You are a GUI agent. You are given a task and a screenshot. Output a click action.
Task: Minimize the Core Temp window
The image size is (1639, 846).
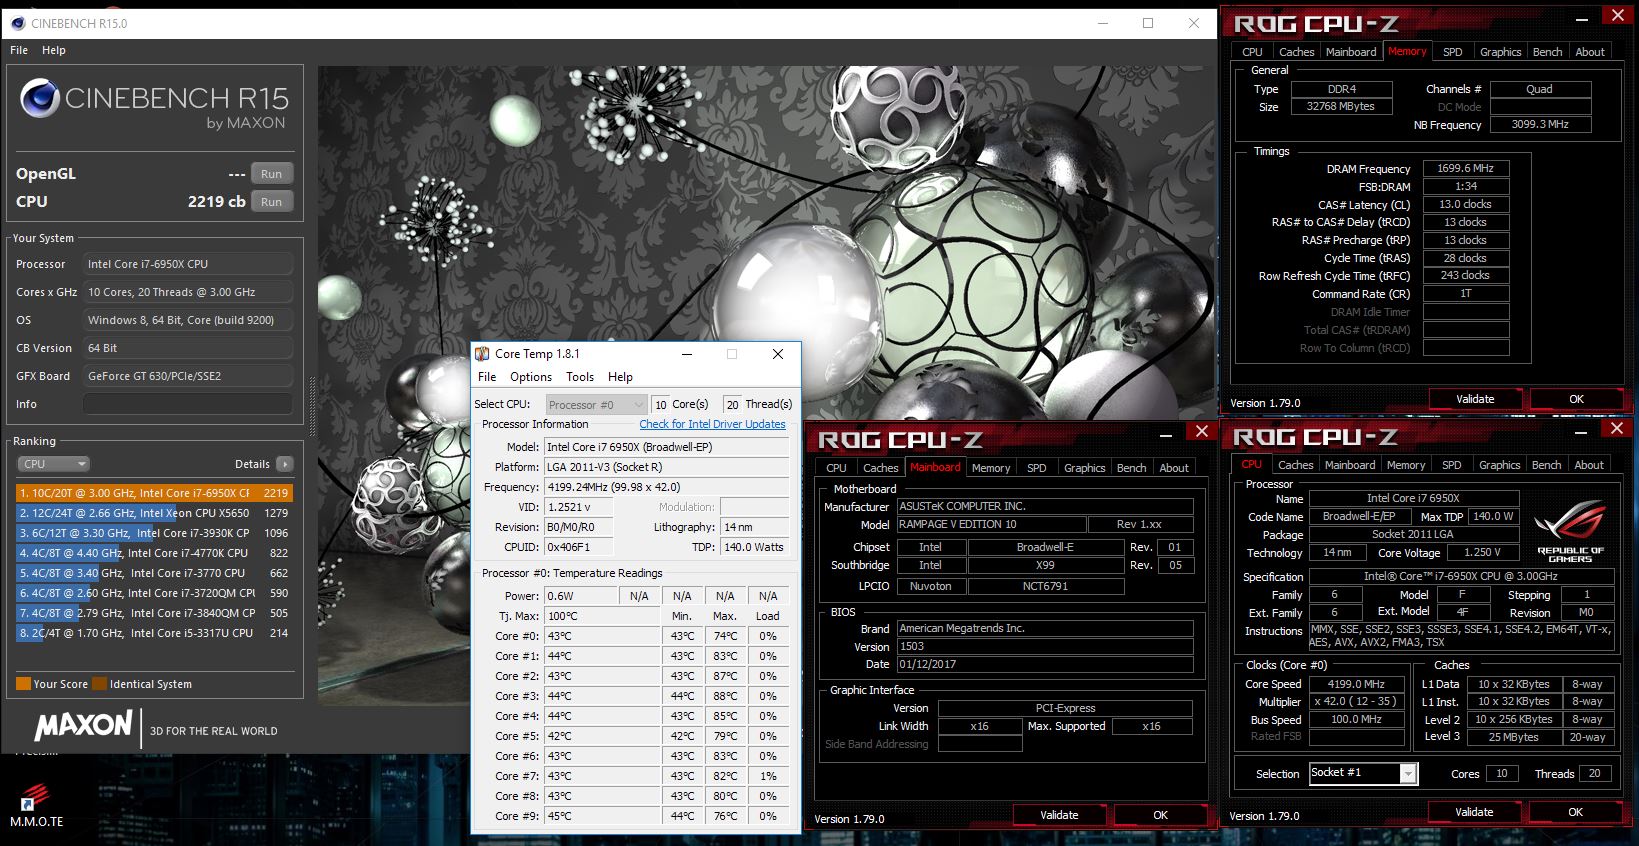click(x=687, y=354)
